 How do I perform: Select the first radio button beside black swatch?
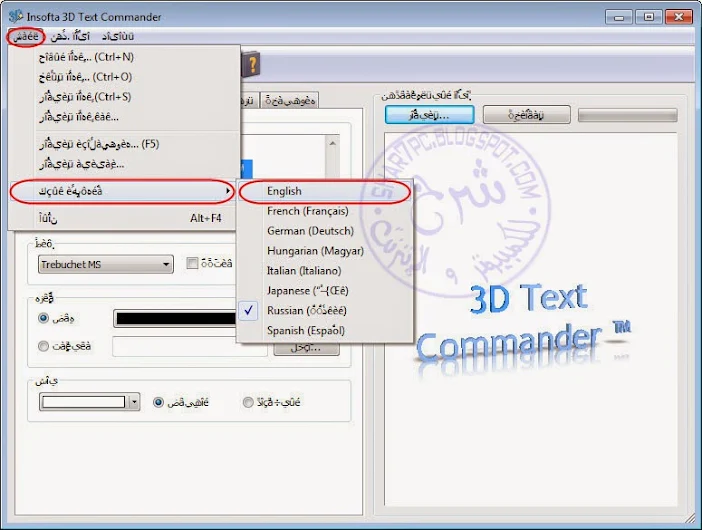pos(43,318)
